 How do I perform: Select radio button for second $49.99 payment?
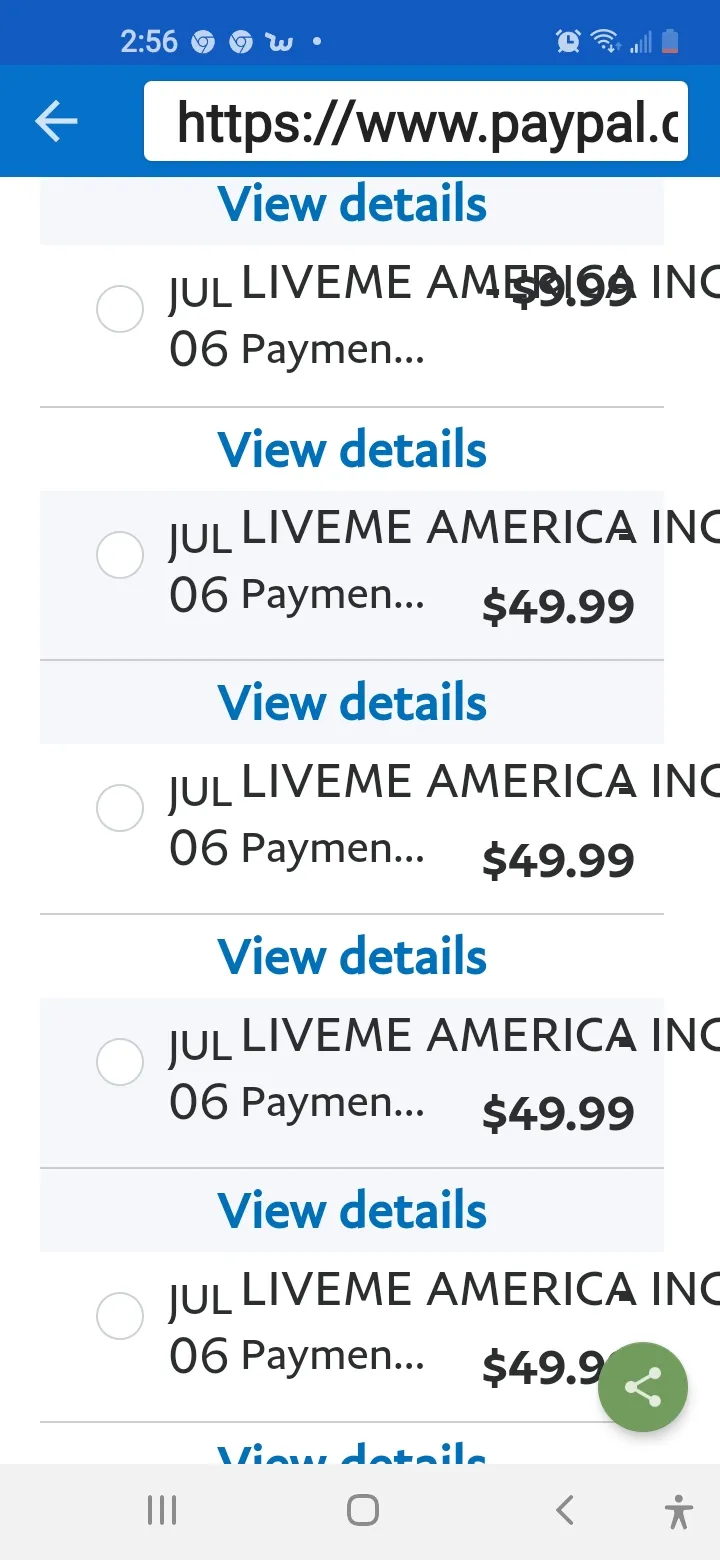120,808
